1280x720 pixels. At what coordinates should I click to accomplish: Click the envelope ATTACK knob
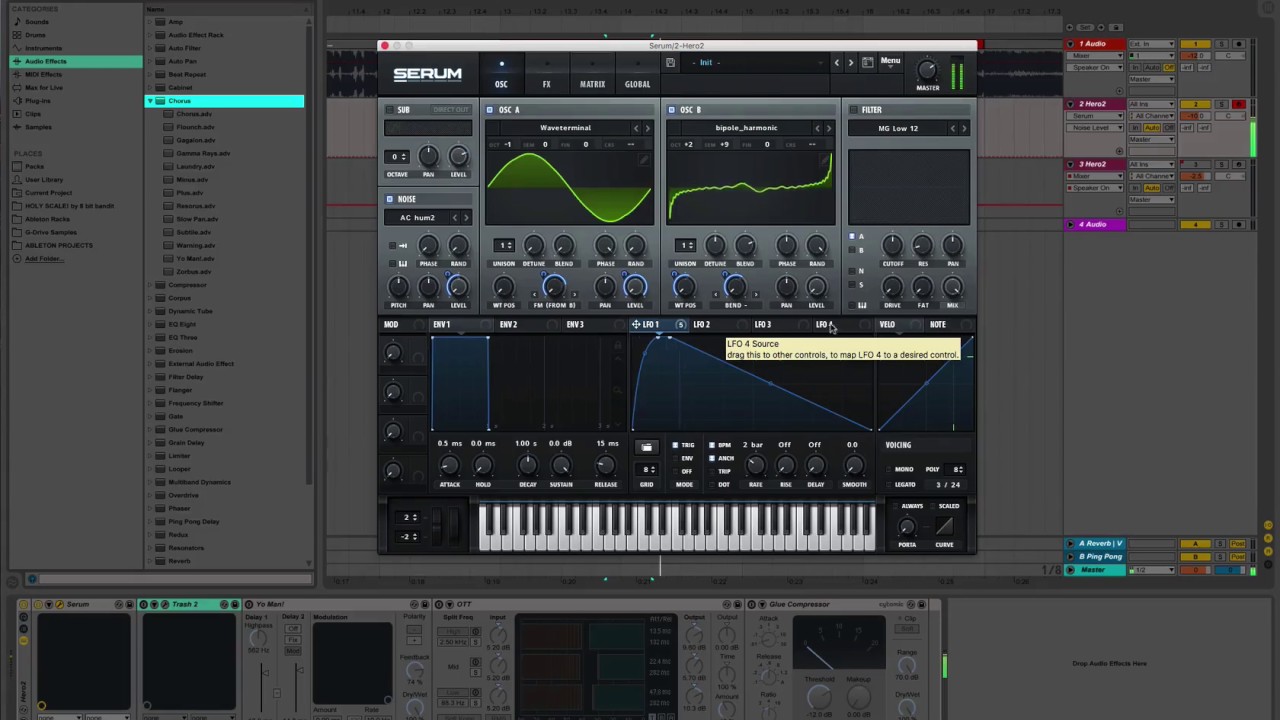450,466
